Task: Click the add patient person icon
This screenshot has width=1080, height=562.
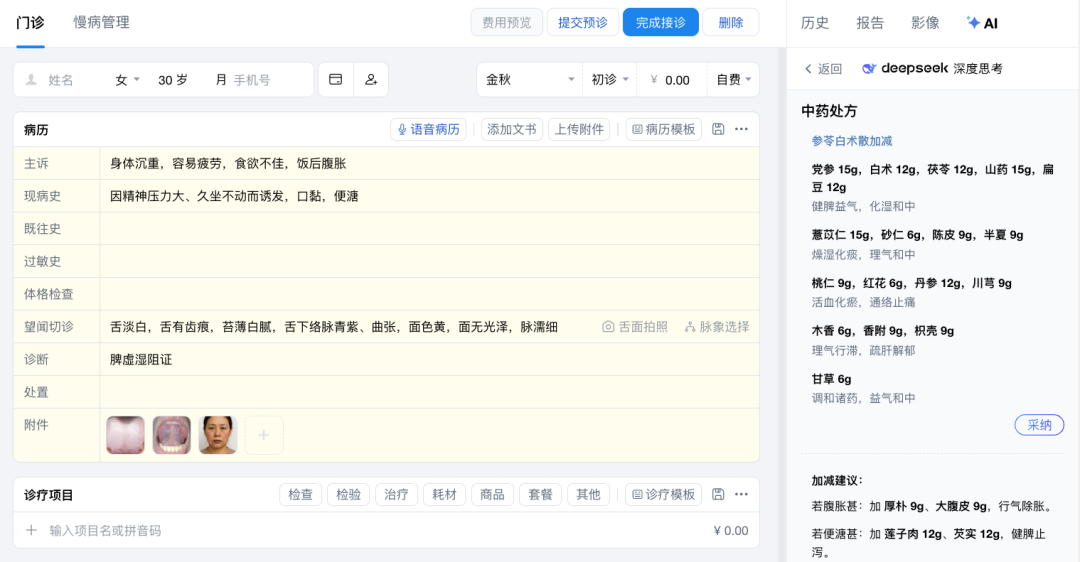Action: coord(371,80)
